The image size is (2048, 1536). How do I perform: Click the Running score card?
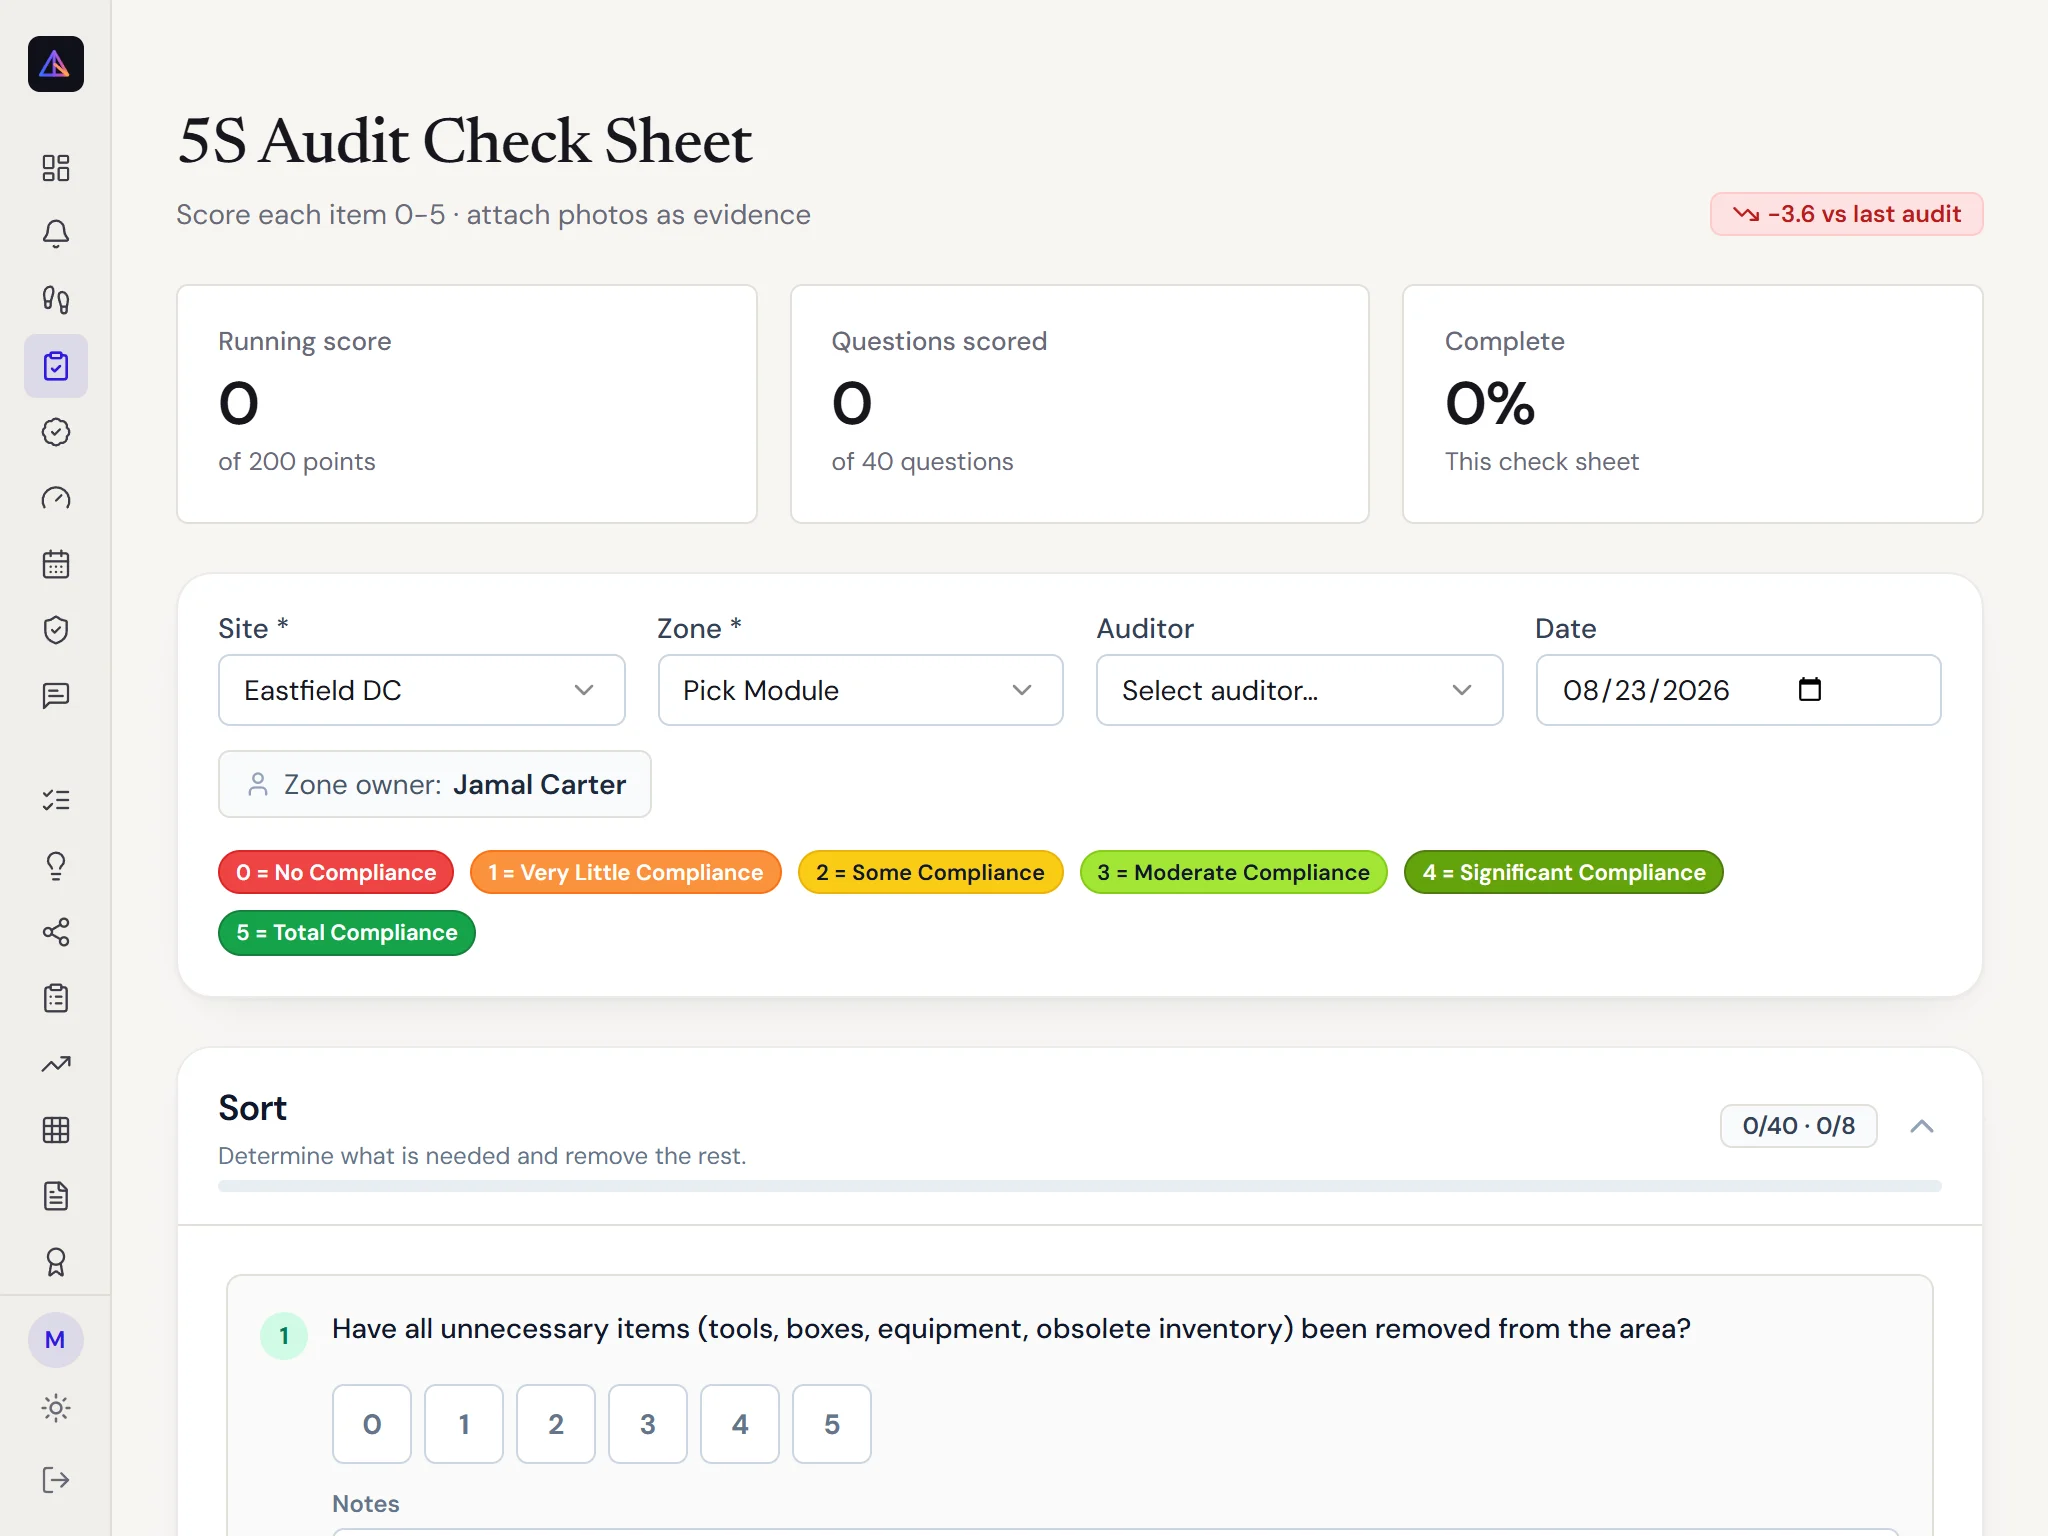pyautogui.click(x=467, y=404)
